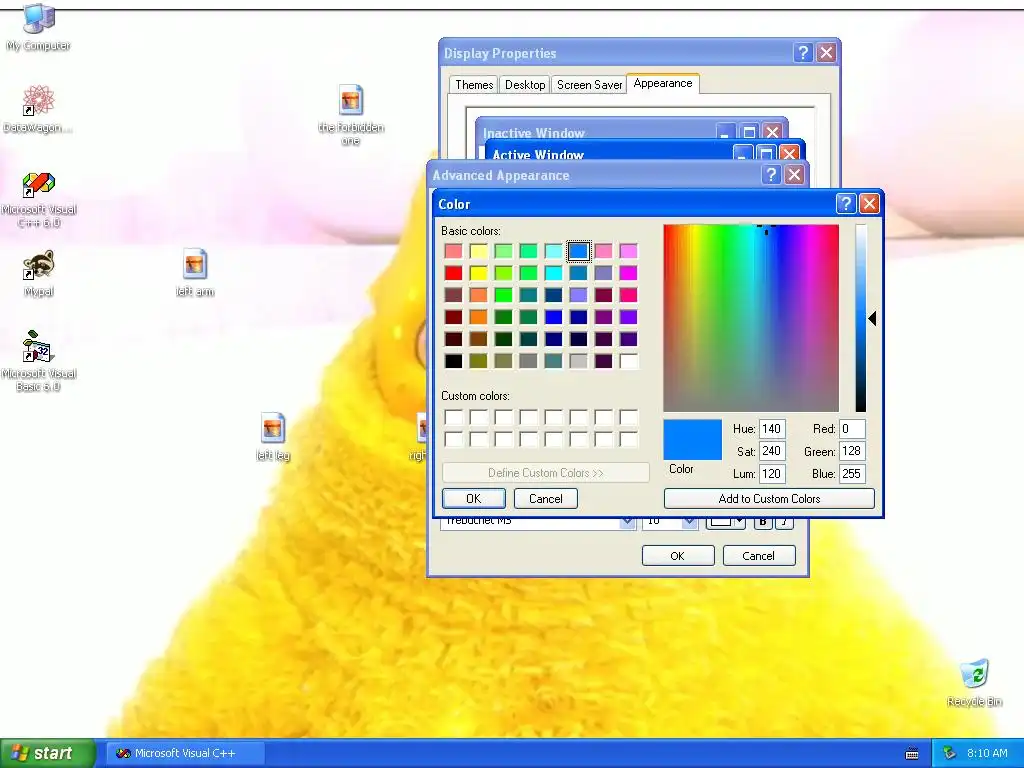Click Add to Custom Colors button
This screenshot has width=1024, height=768.
[769, 498]
